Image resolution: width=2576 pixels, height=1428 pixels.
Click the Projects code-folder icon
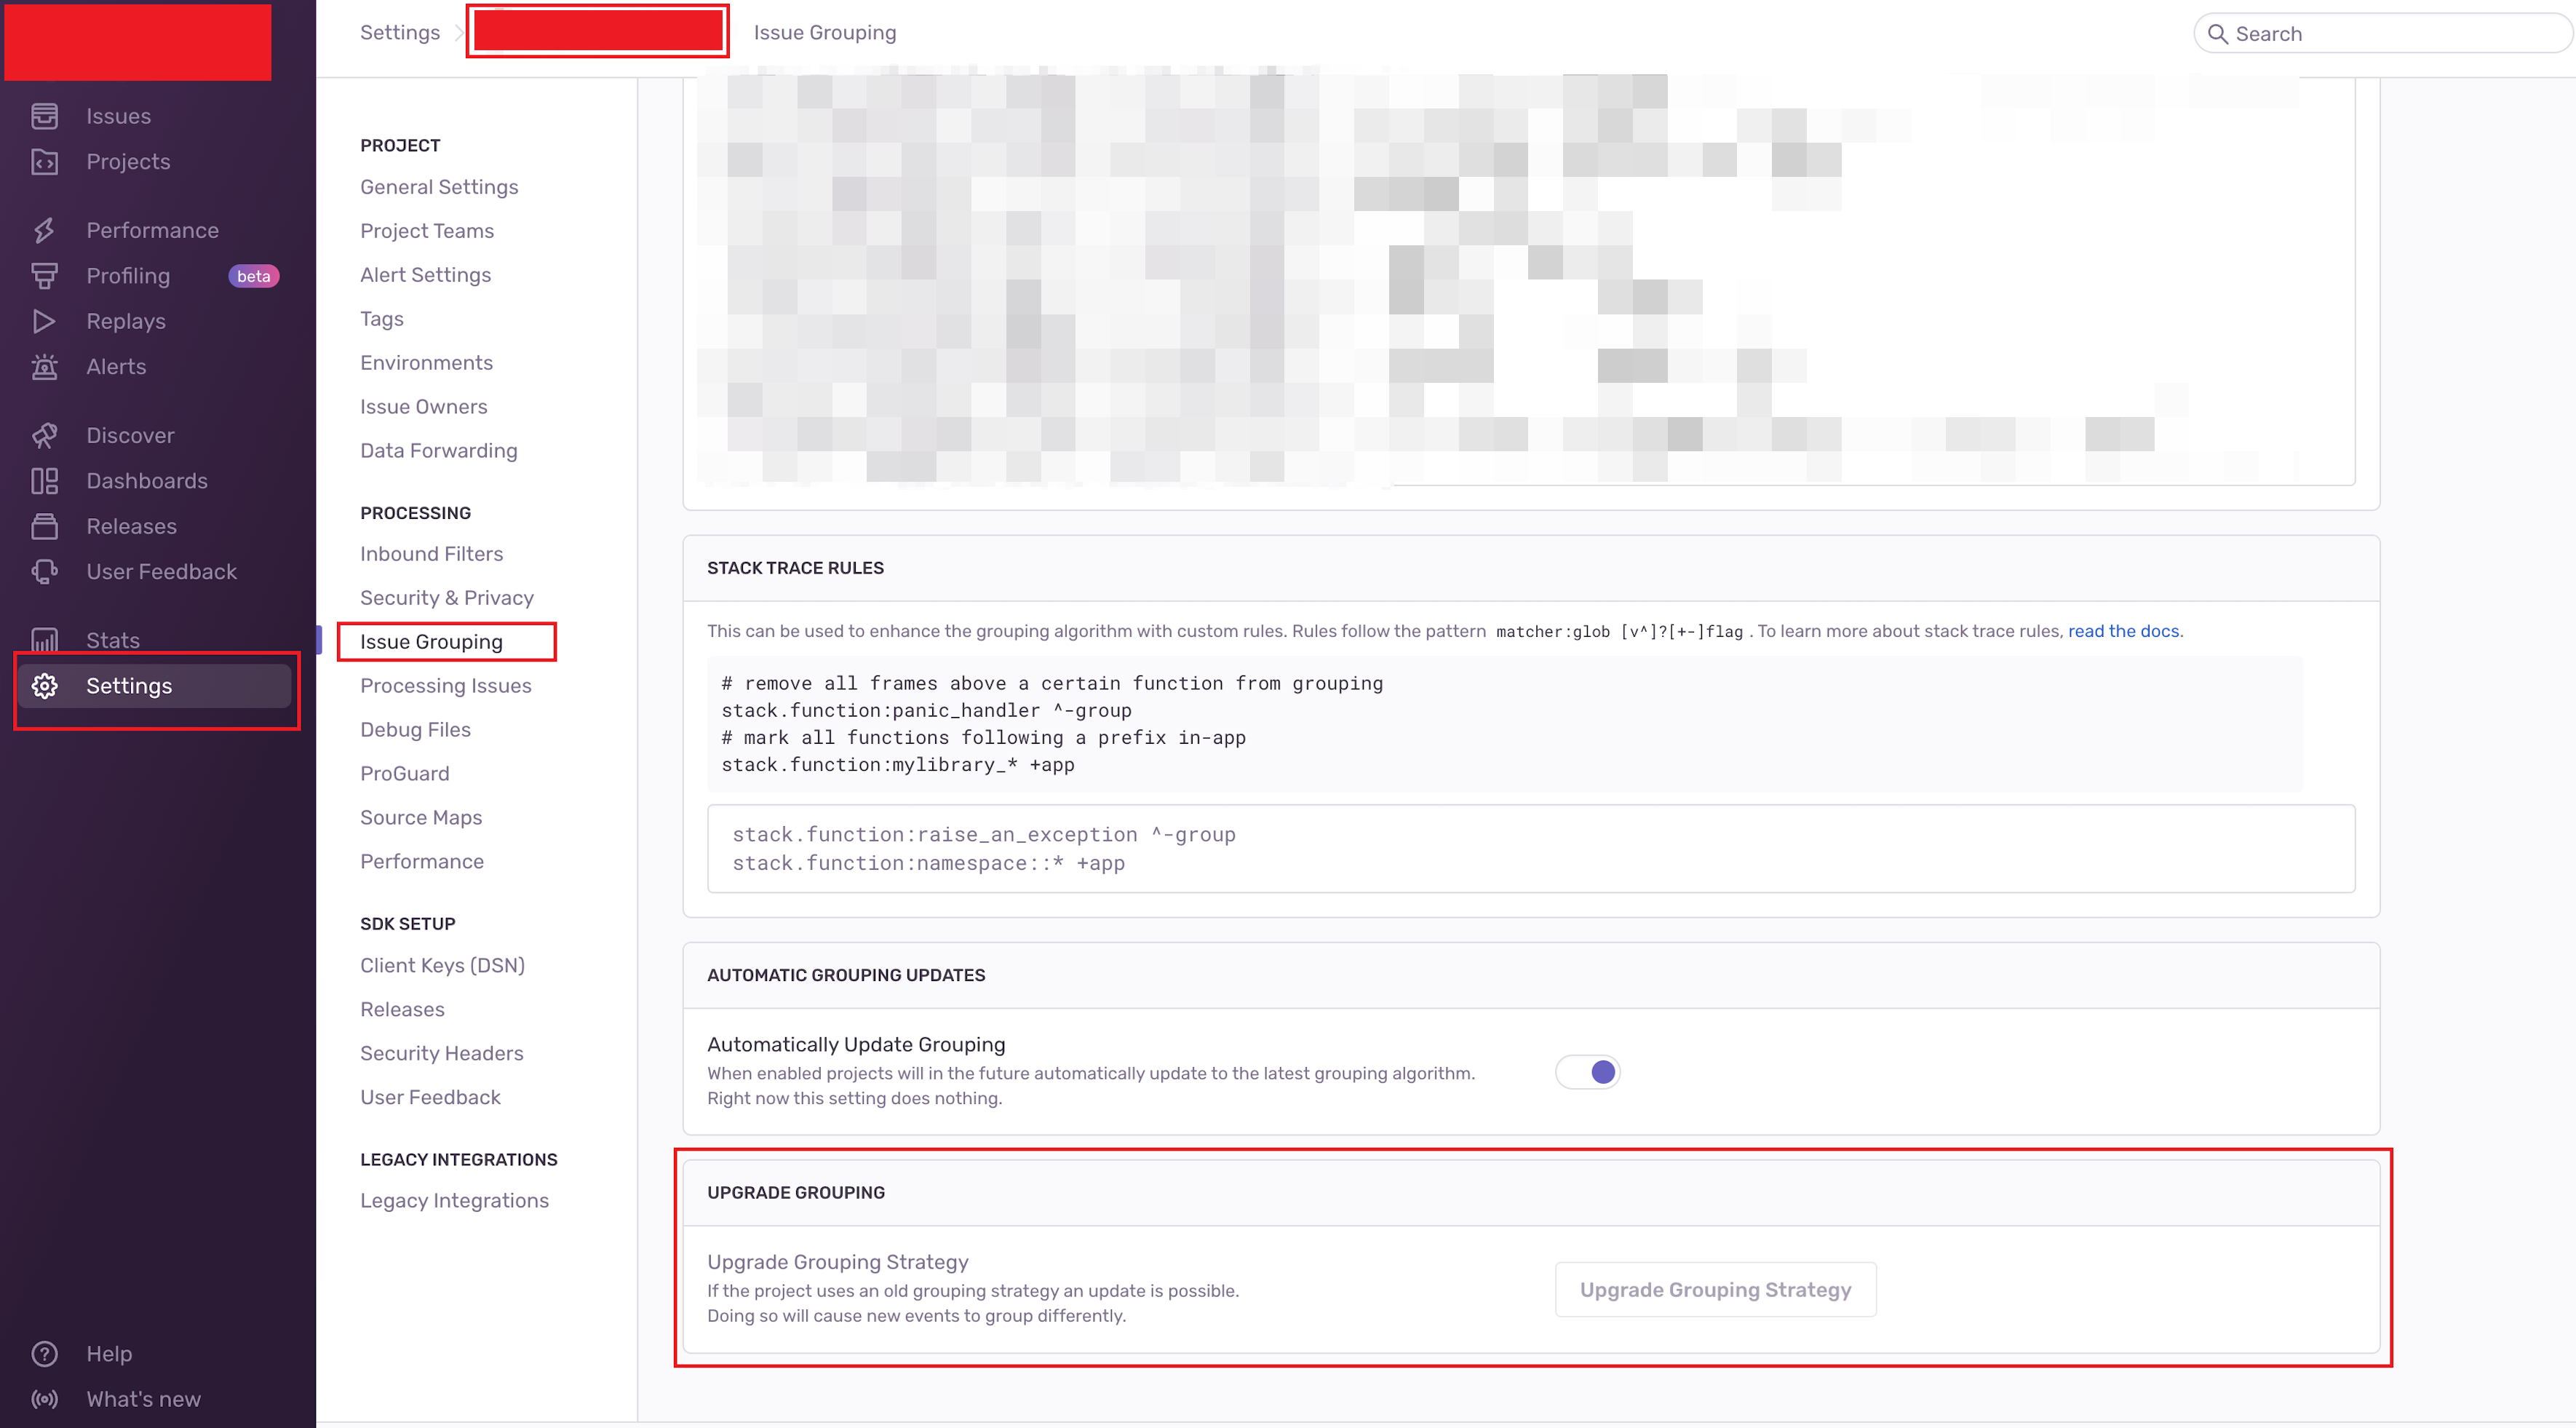click(44, 161)
